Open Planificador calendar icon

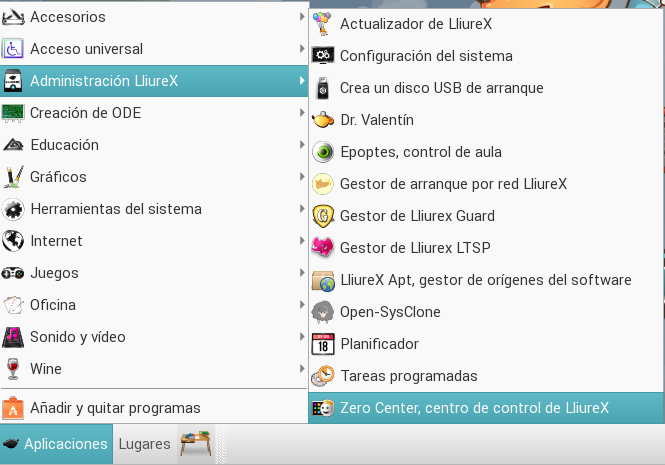pos(323,344)
